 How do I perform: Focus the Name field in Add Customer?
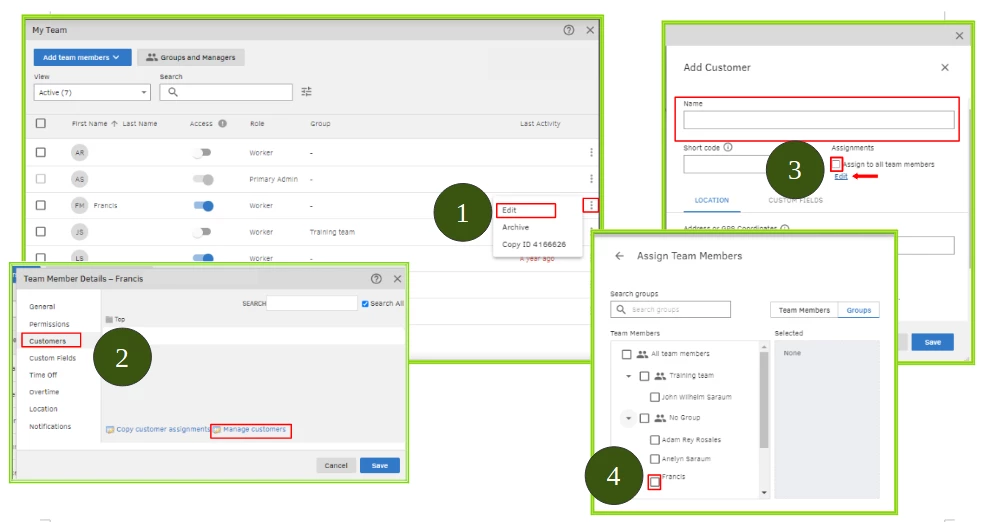(x=819, y=120)
